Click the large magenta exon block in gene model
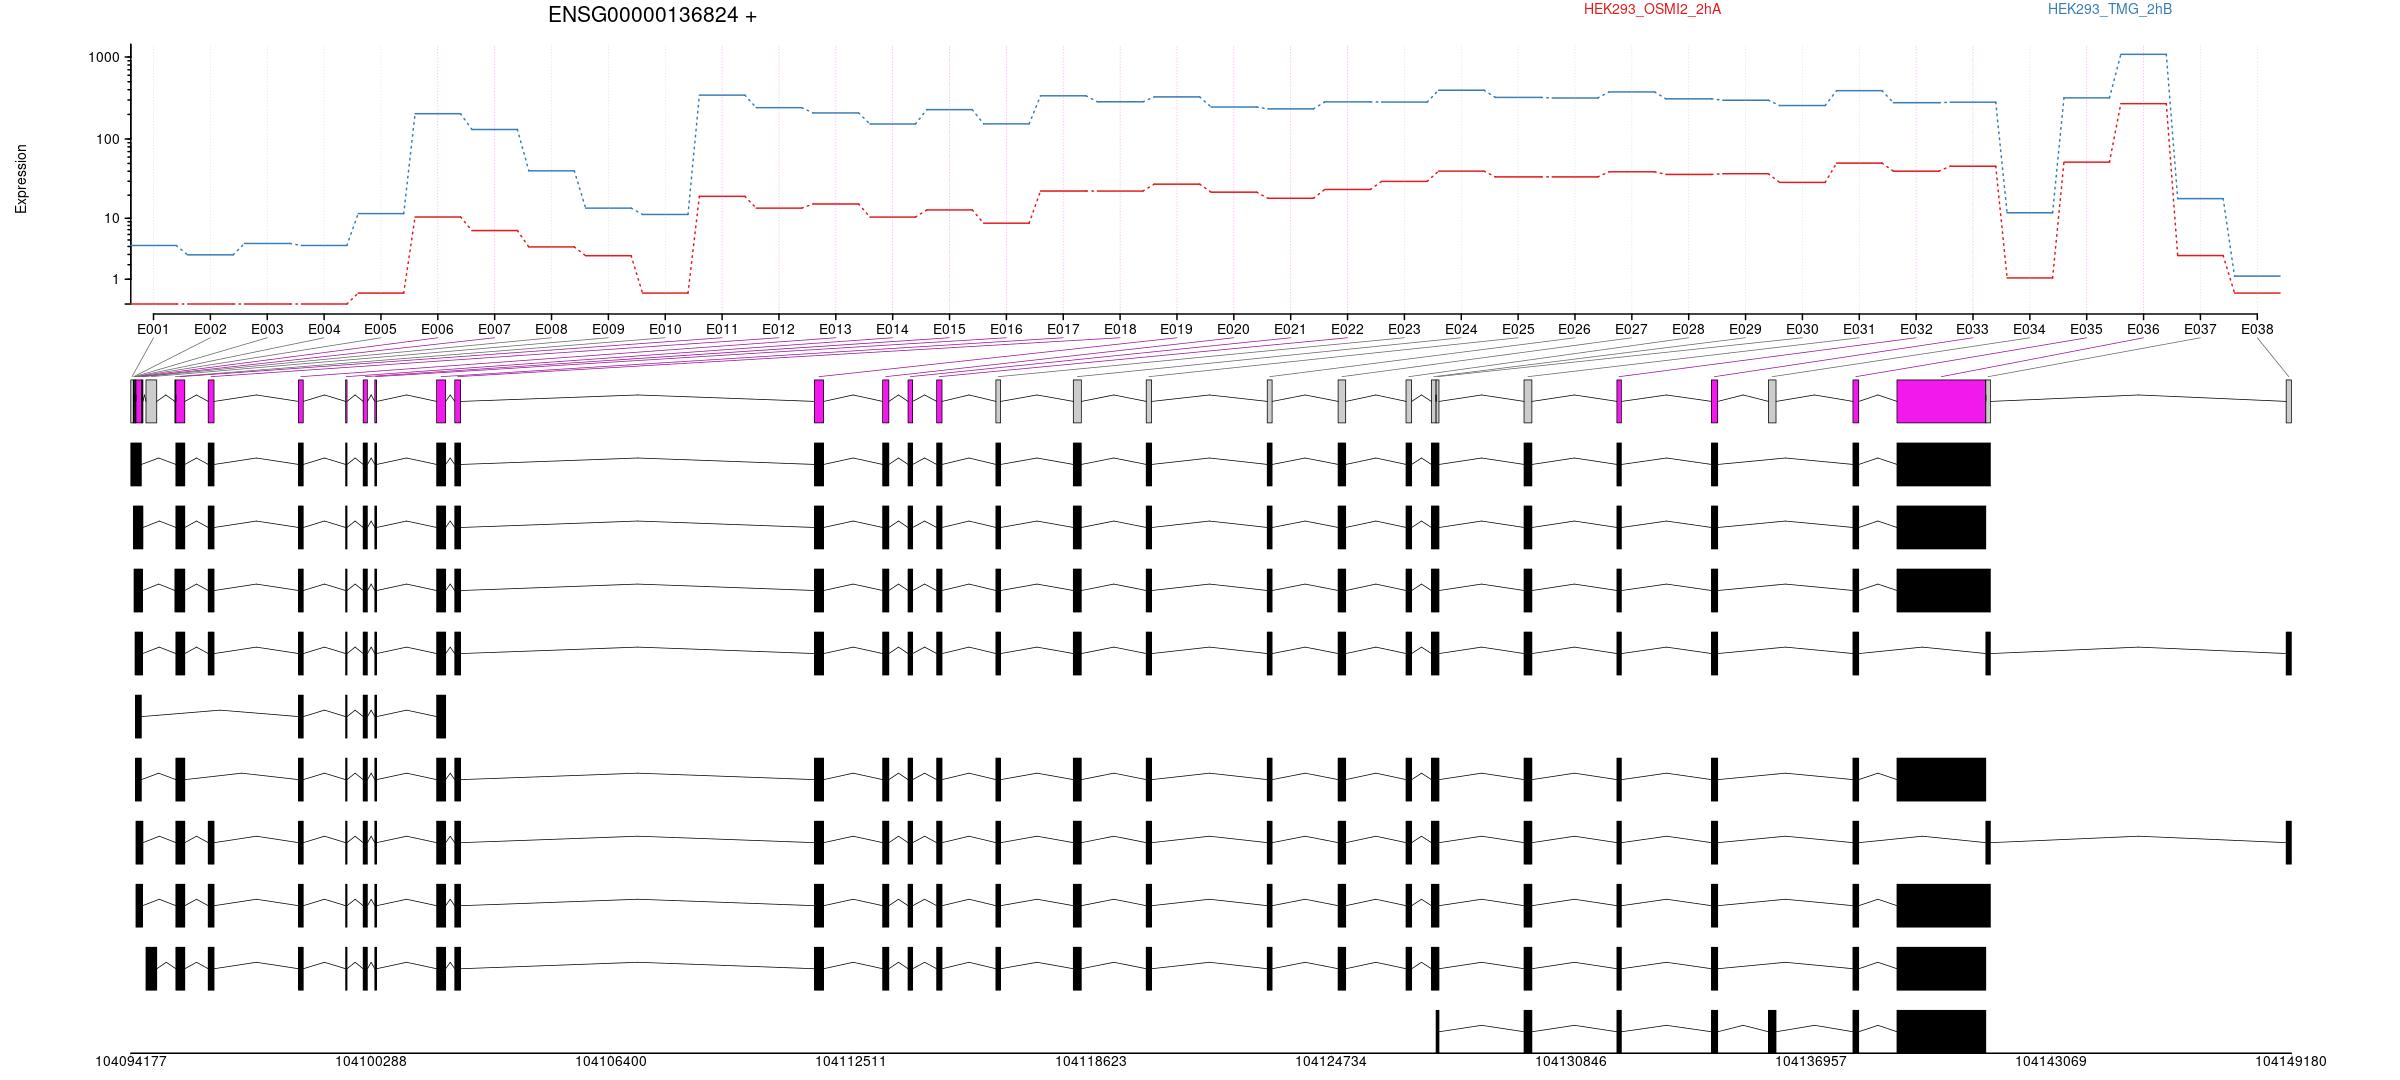The image size is (2400, 1080). (x=1941, y=401)
